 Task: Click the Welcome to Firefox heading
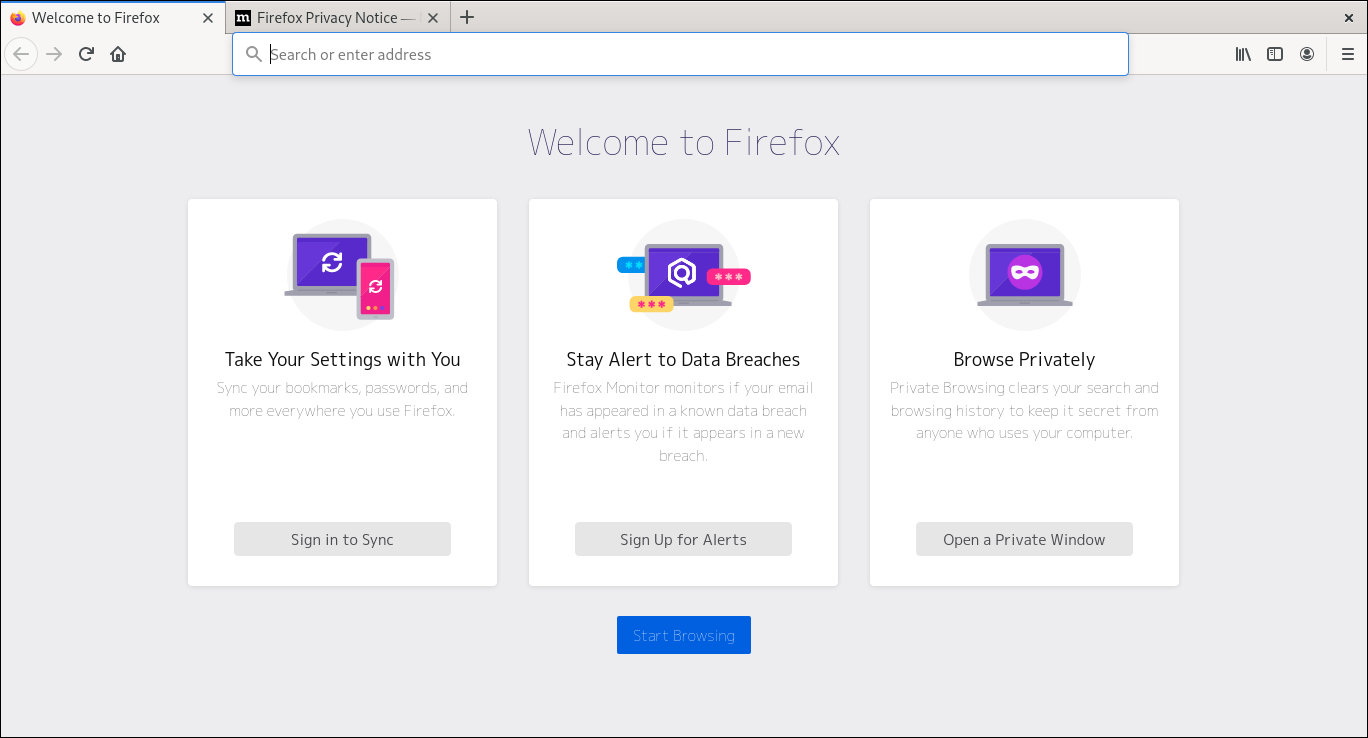click(x=683, y=142)
